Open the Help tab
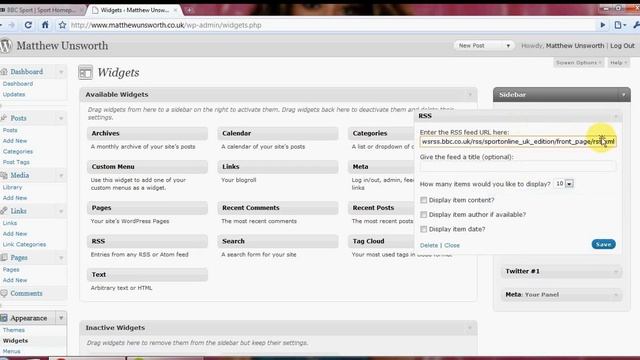The width and height of the screenshot is (640, 360). [x=618, y=62]
